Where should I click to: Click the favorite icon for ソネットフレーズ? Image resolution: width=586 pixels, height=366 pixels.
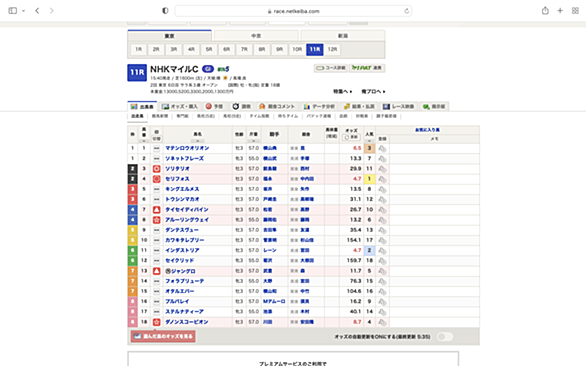pos(382,159)
